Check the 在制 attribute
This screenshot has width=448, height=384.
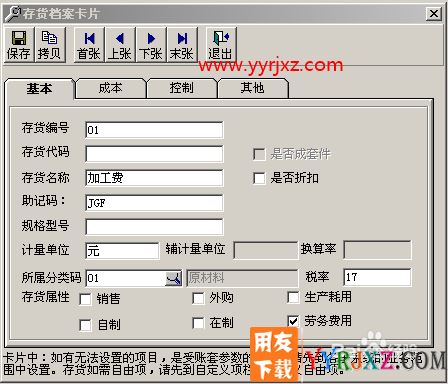198,323
